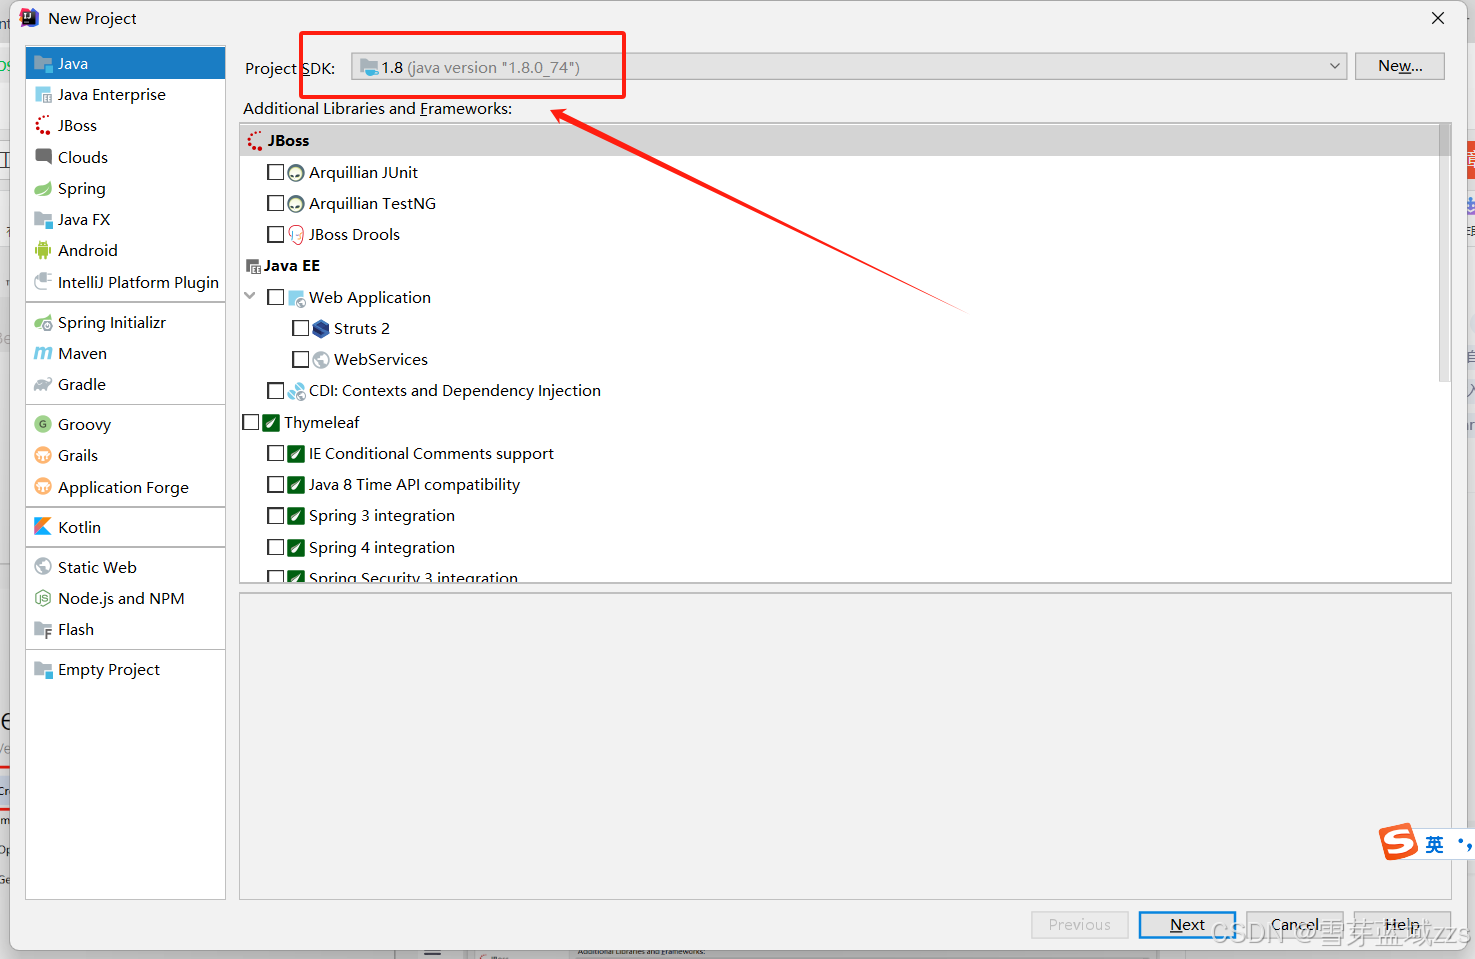Click the frameworks list vertical scrollbar
This screenshot has height=959, width=1475.
pyautogui.click(x=1444, y=253)
